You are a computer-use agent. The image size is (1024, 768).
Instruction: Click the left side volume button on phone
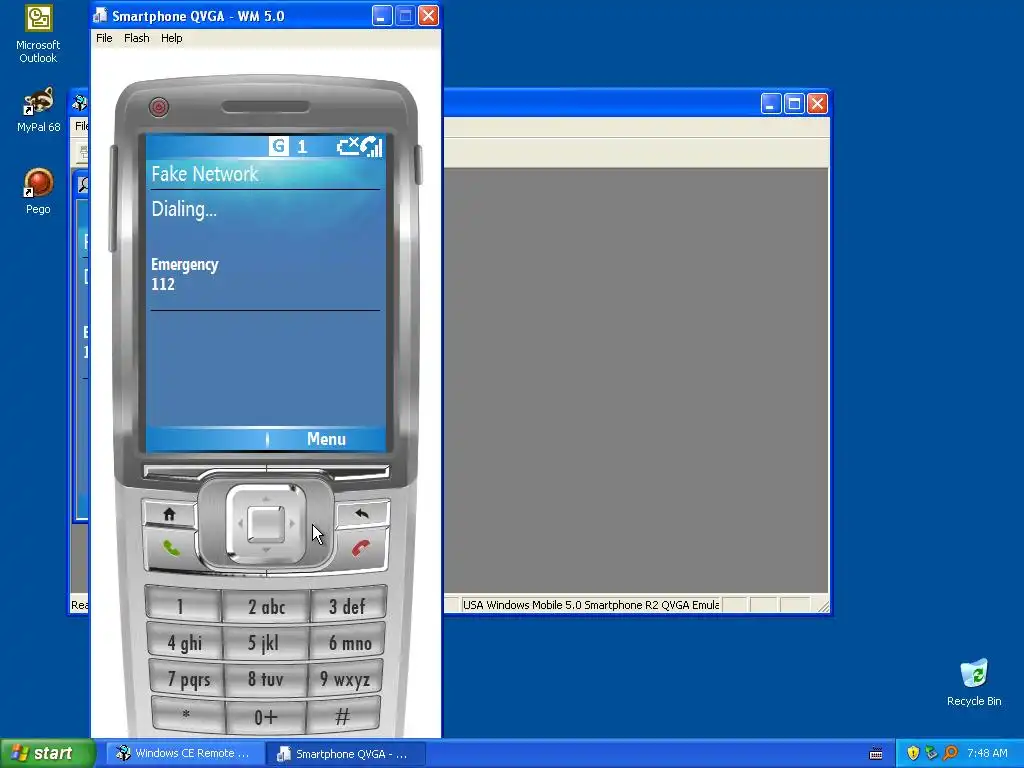(112, 199)
